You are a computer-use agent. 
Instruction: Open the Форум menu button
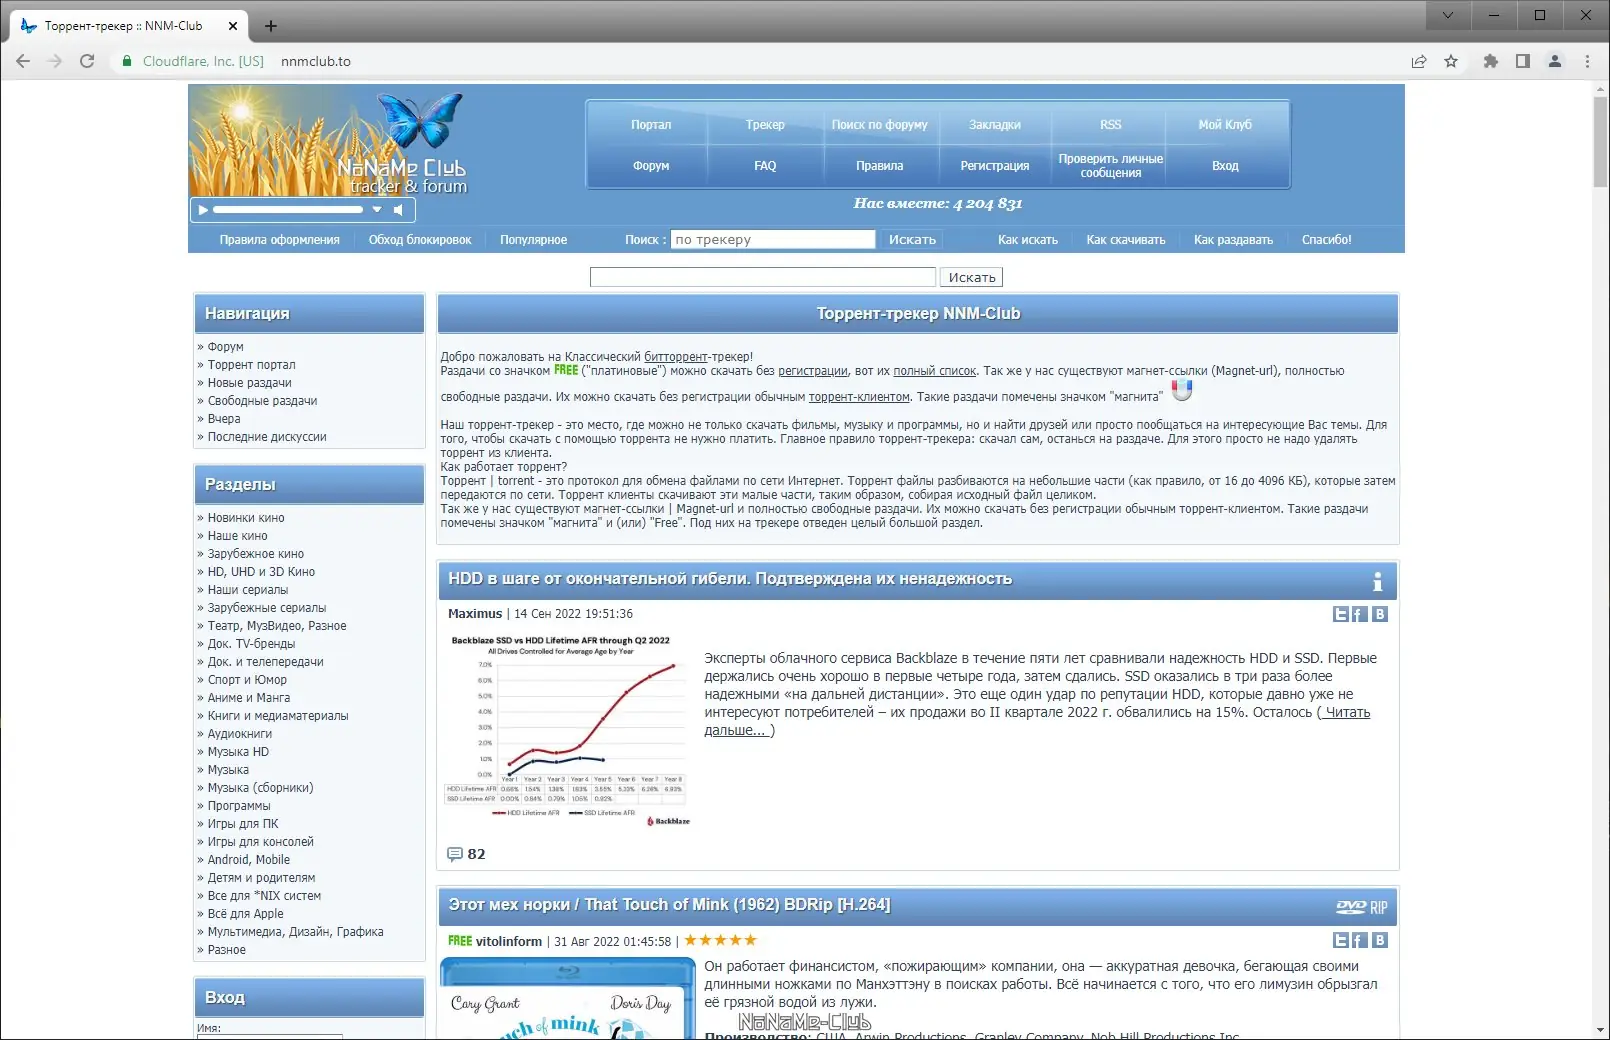tap(651, 166)
